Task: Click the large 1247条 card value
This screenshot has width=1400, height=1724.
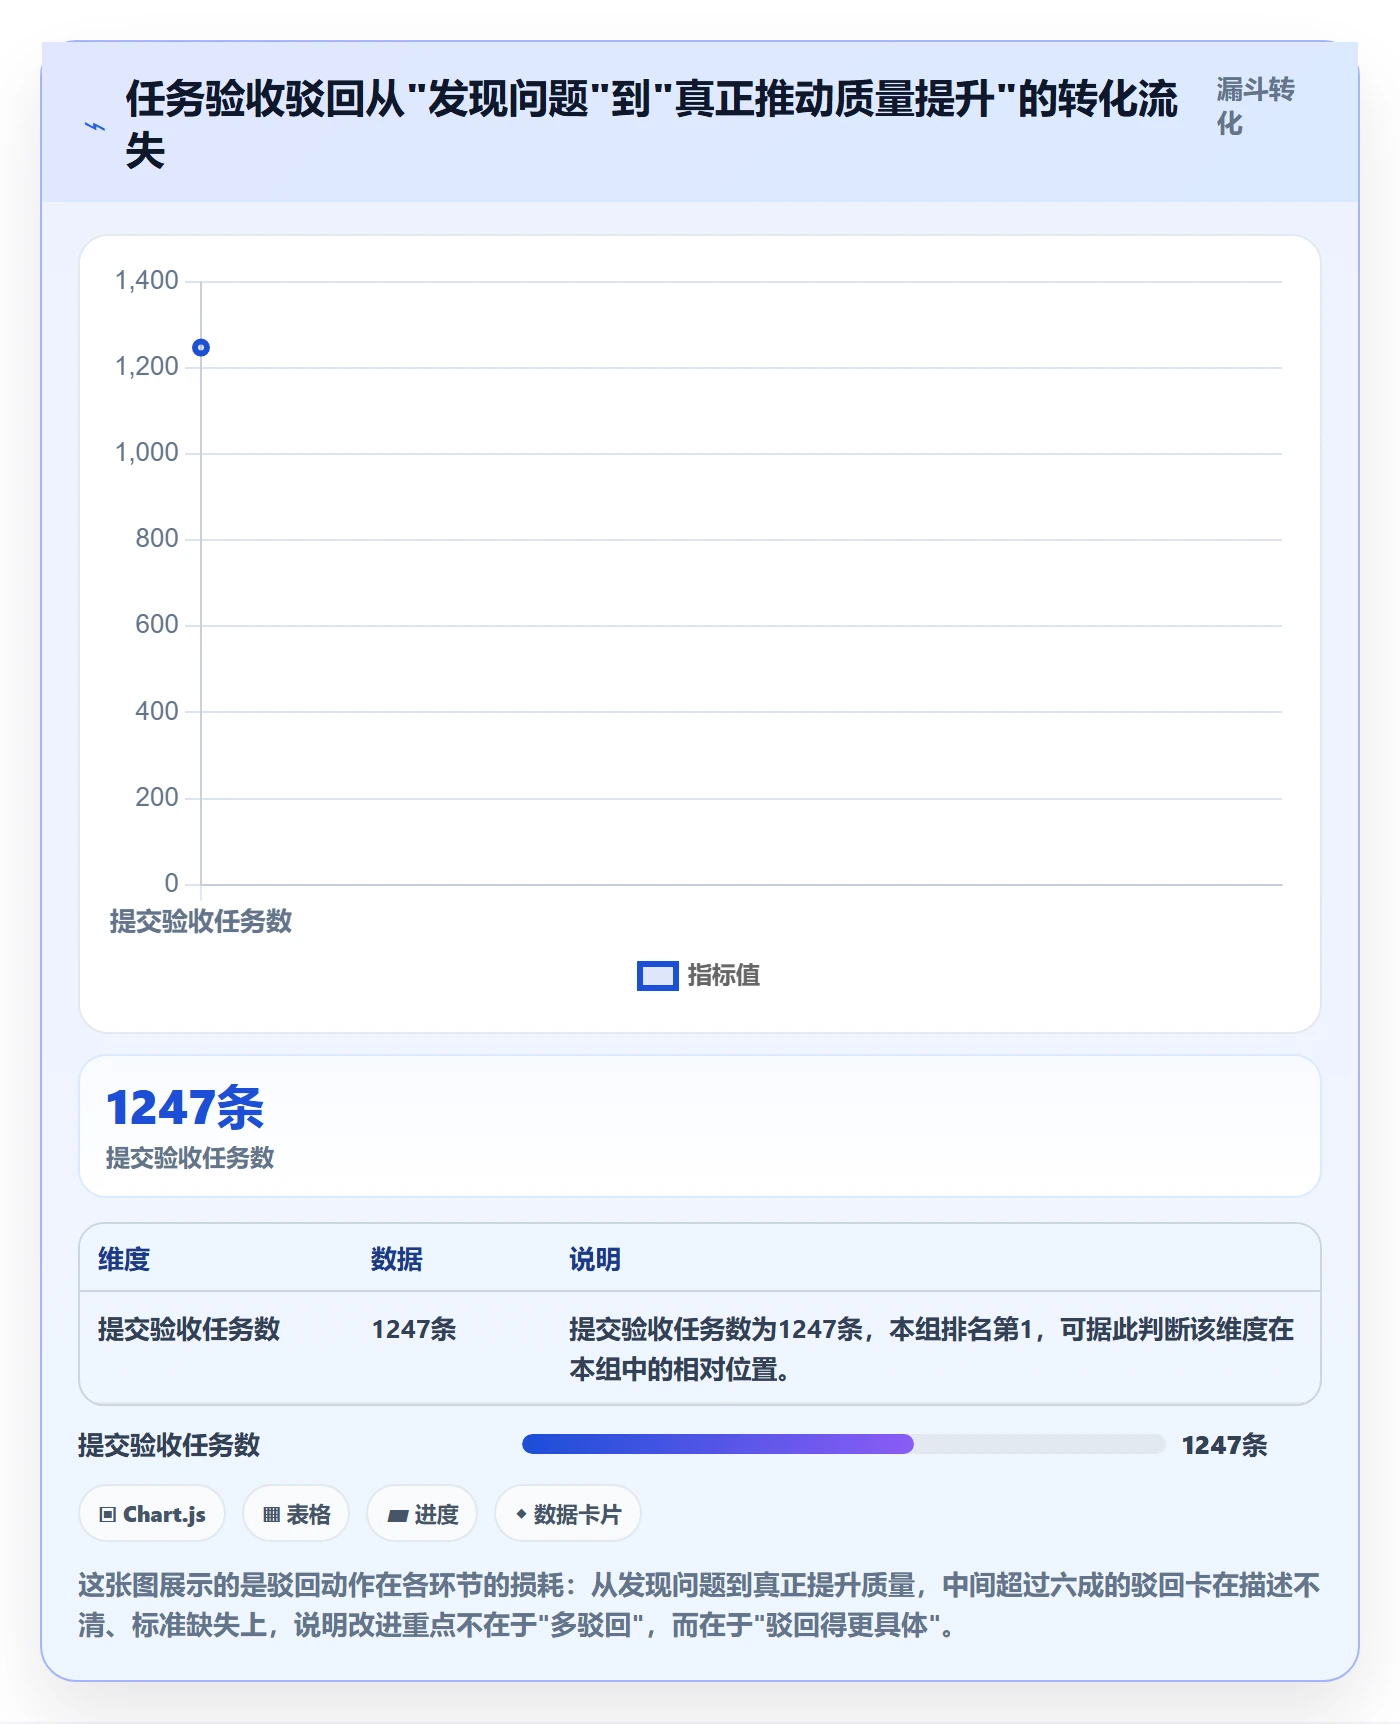Action: click(x=185, y=1107)
